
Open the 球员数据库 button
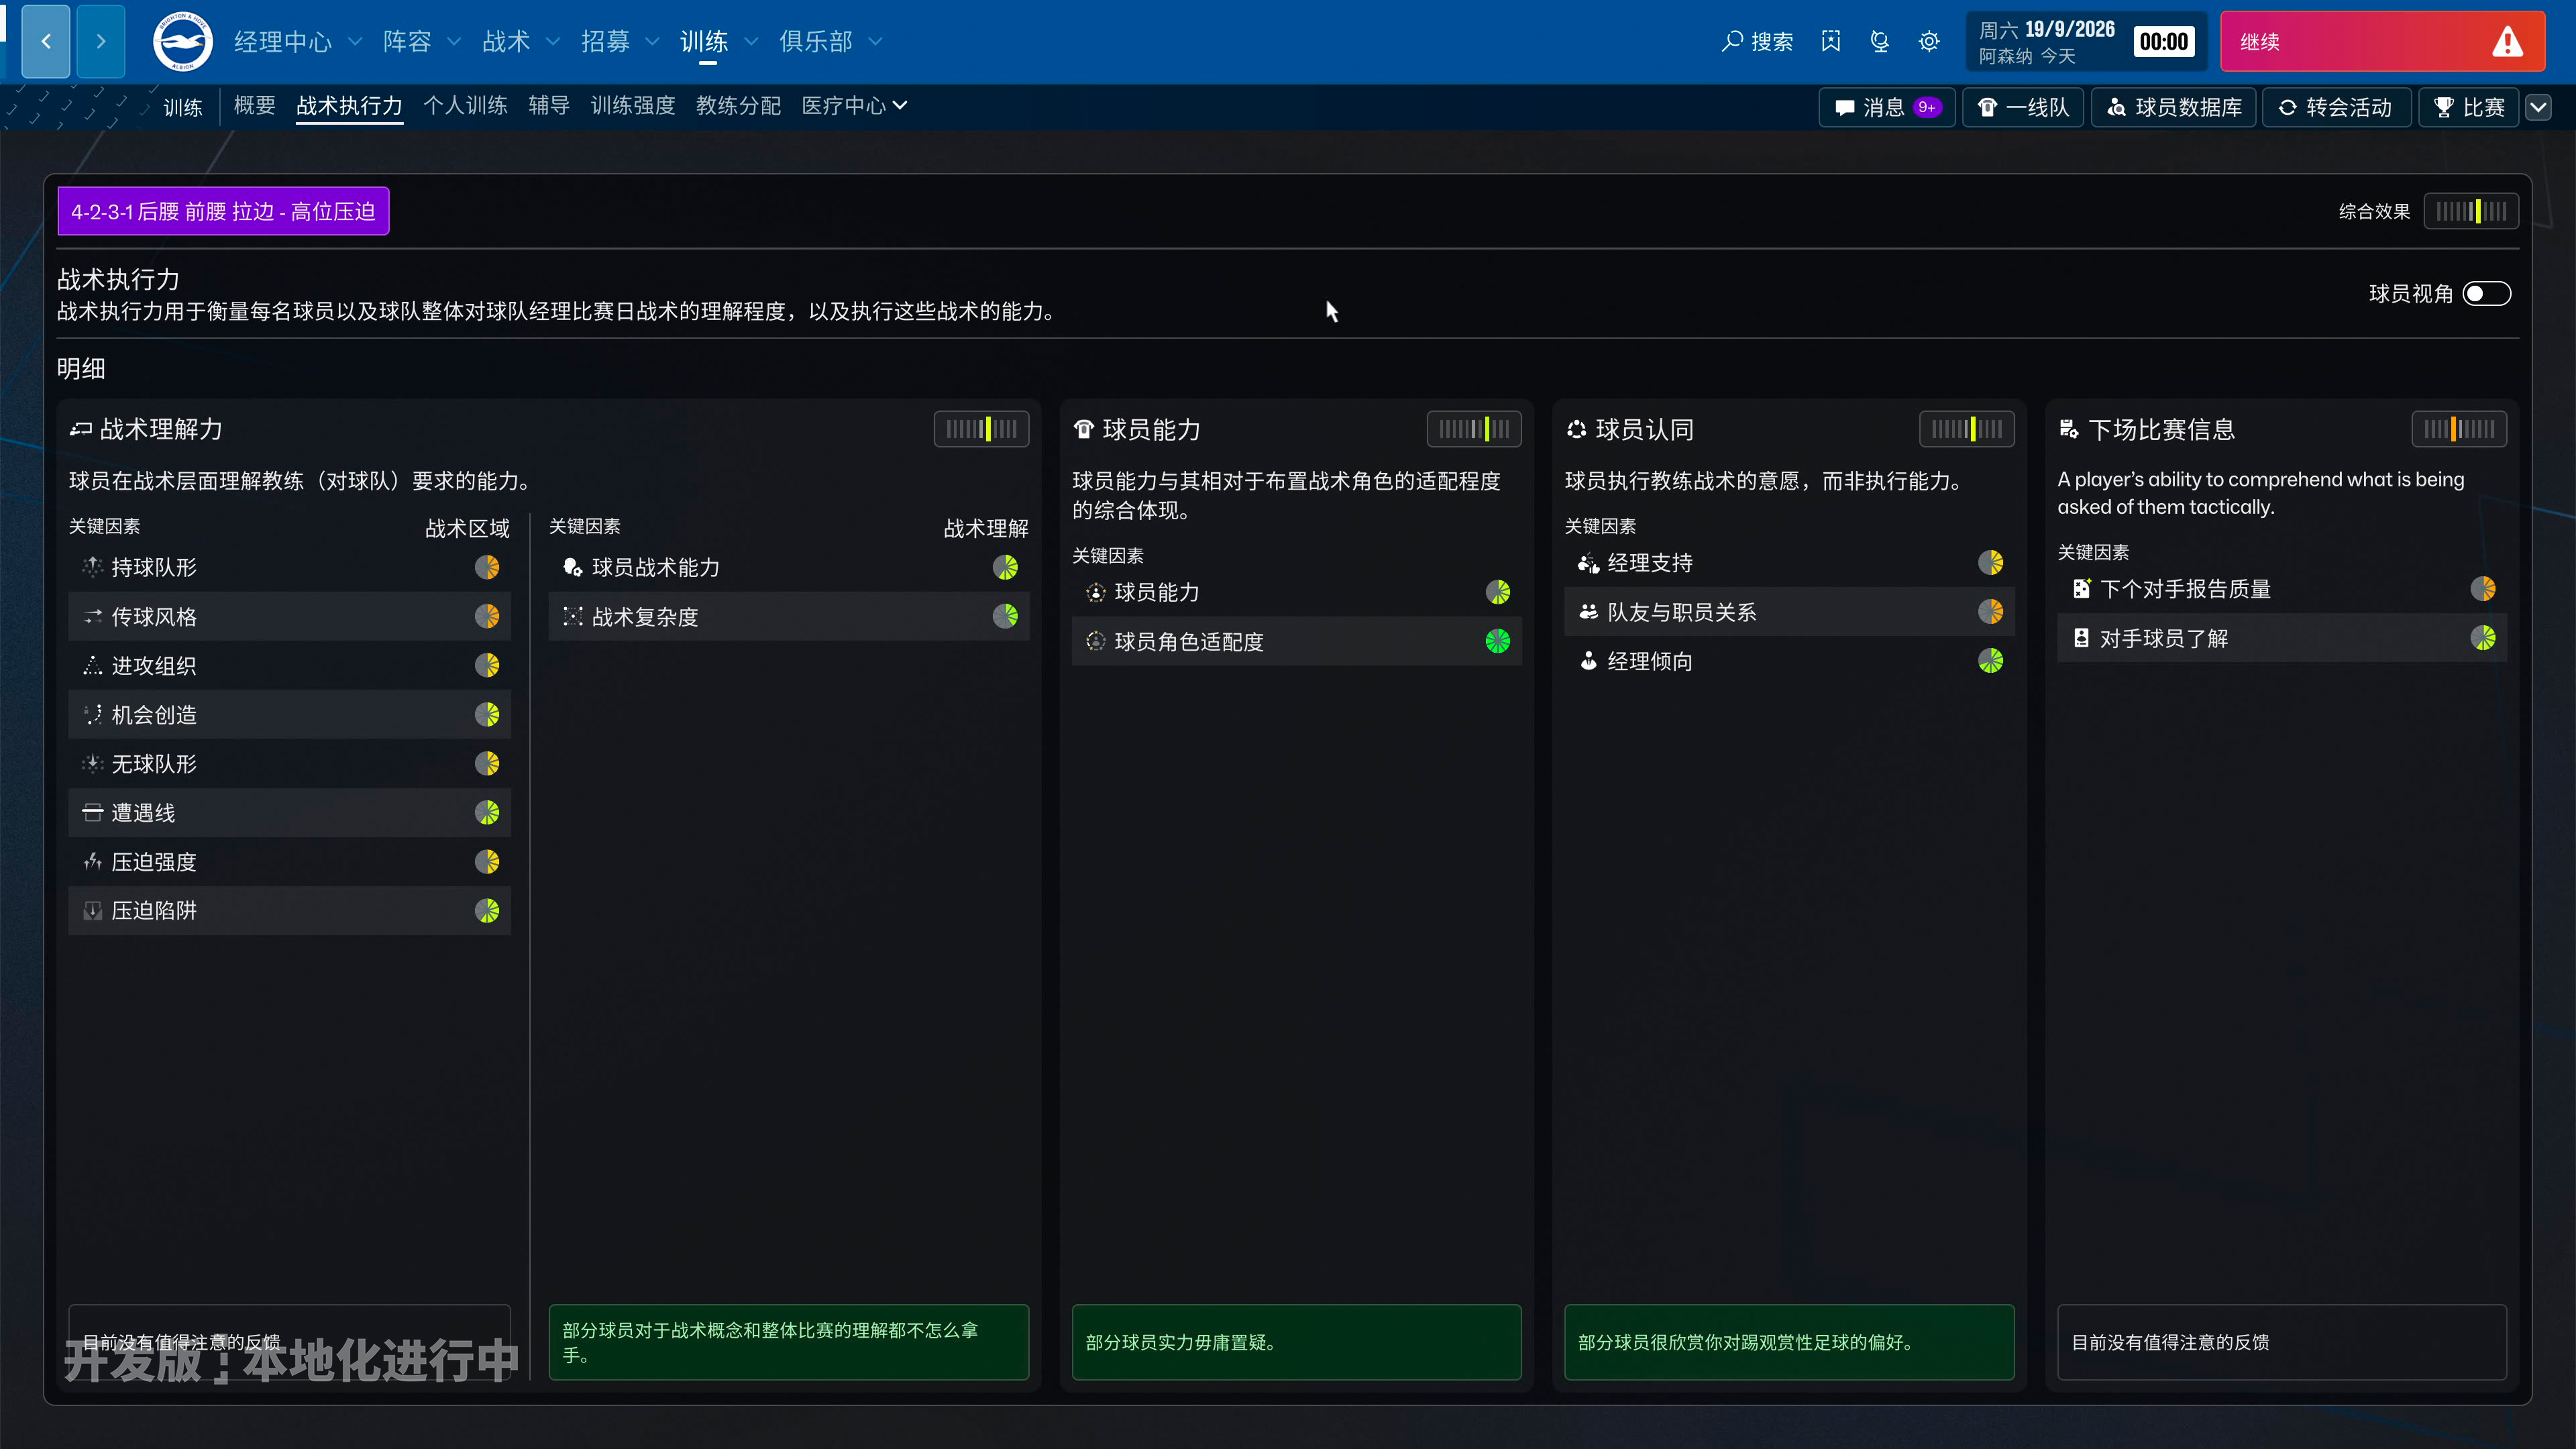click(2173, 107)
